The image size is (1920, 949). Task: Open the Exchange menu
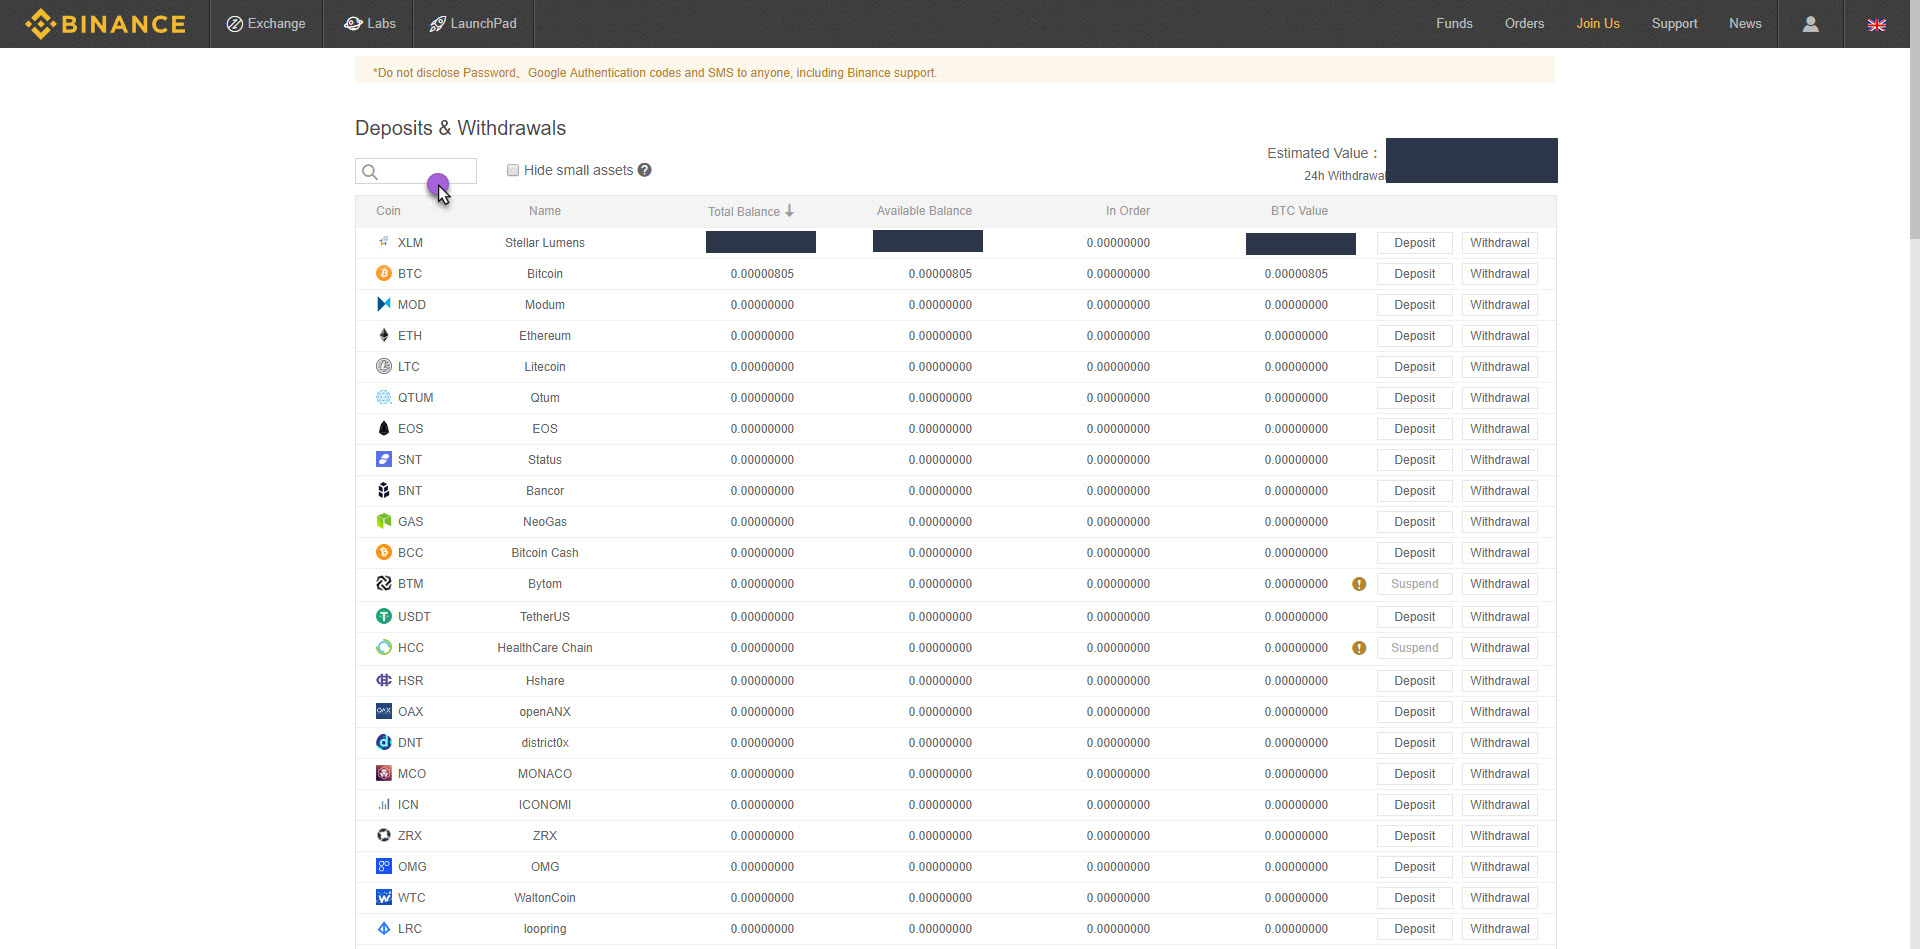pyautogui.click(x=266, y=24)
